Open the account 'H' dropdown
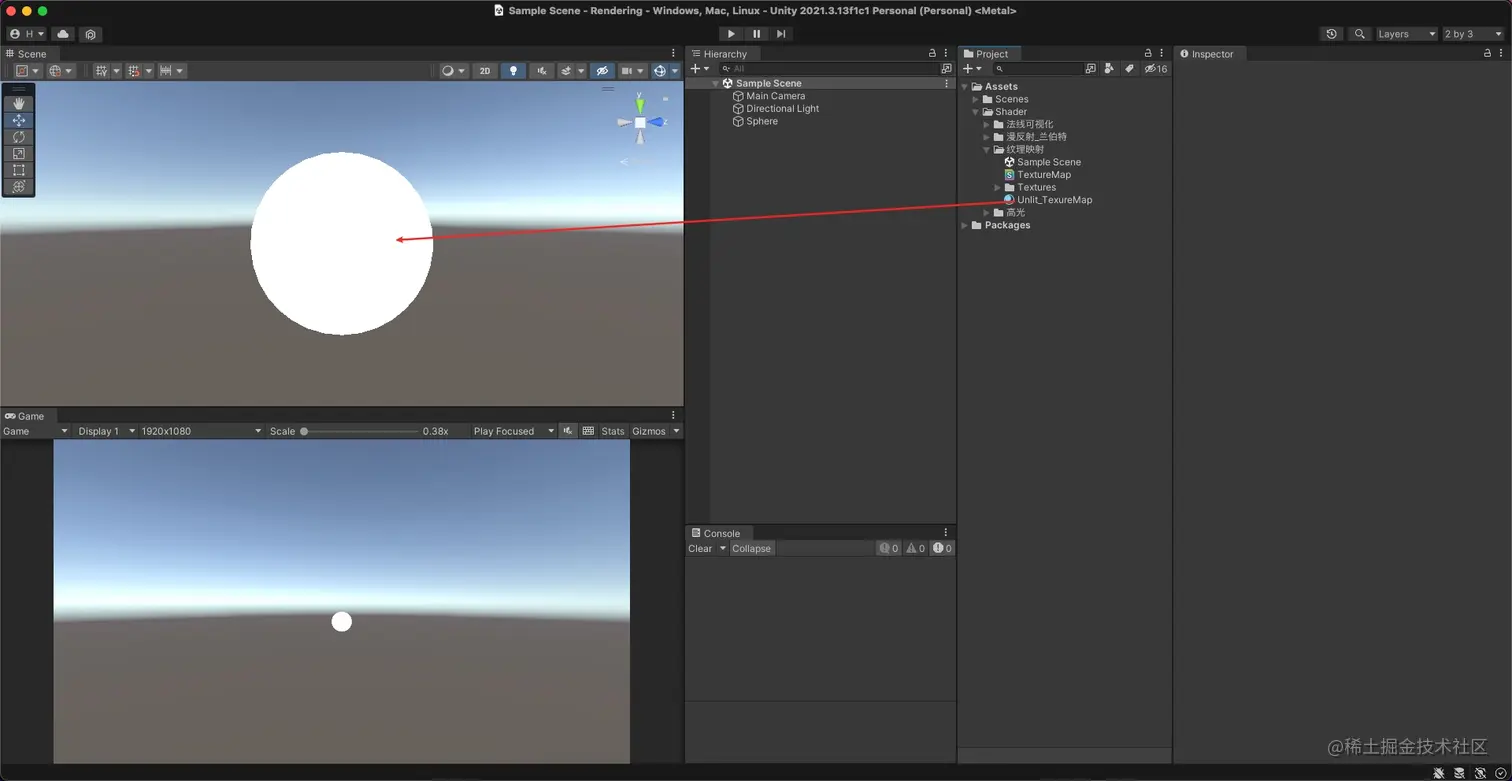The height and width of the screenshot is (781, 1512). 27,34
